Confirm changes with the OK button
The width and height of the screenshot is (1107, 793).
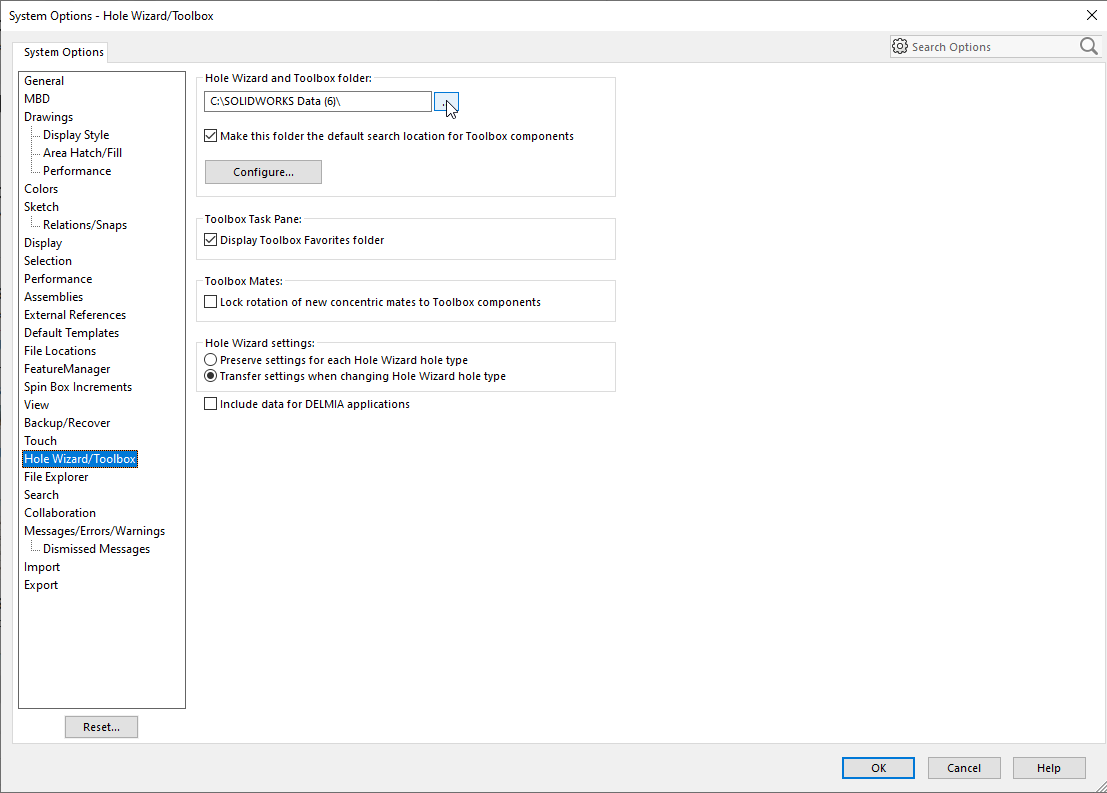pyautogui.click(x=878, y=768)
